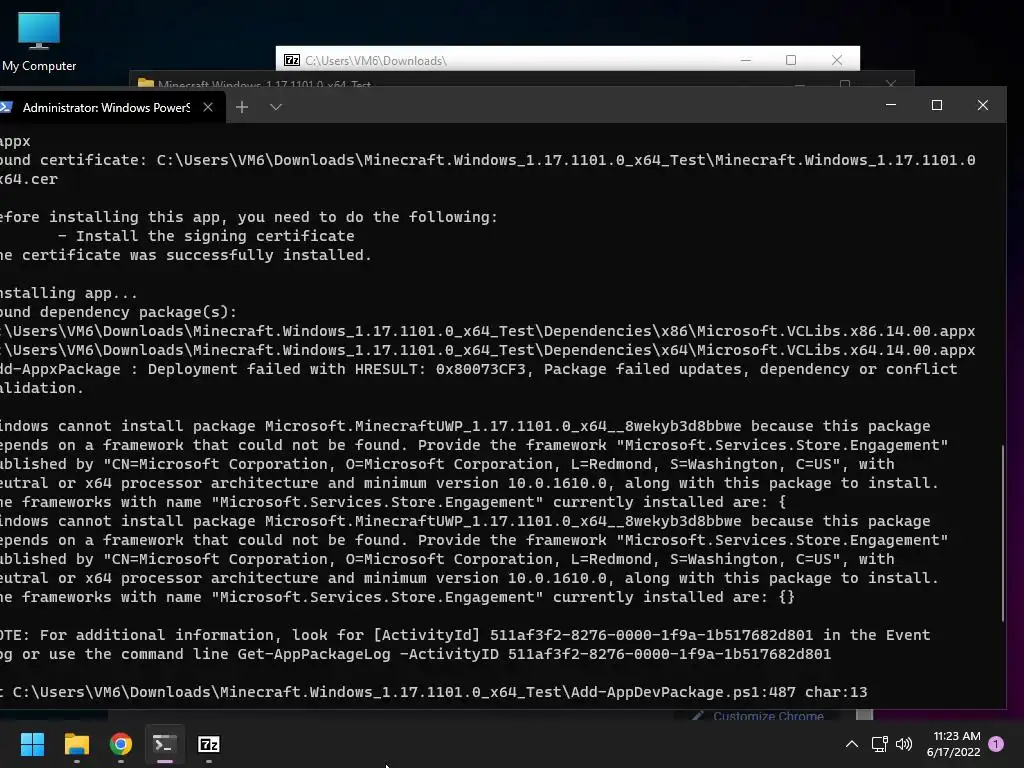Viewport: 1024px width, 768px height.
Task: Select Windows Terminal icon in the taskbar
Action: click(x=165, y=744)
